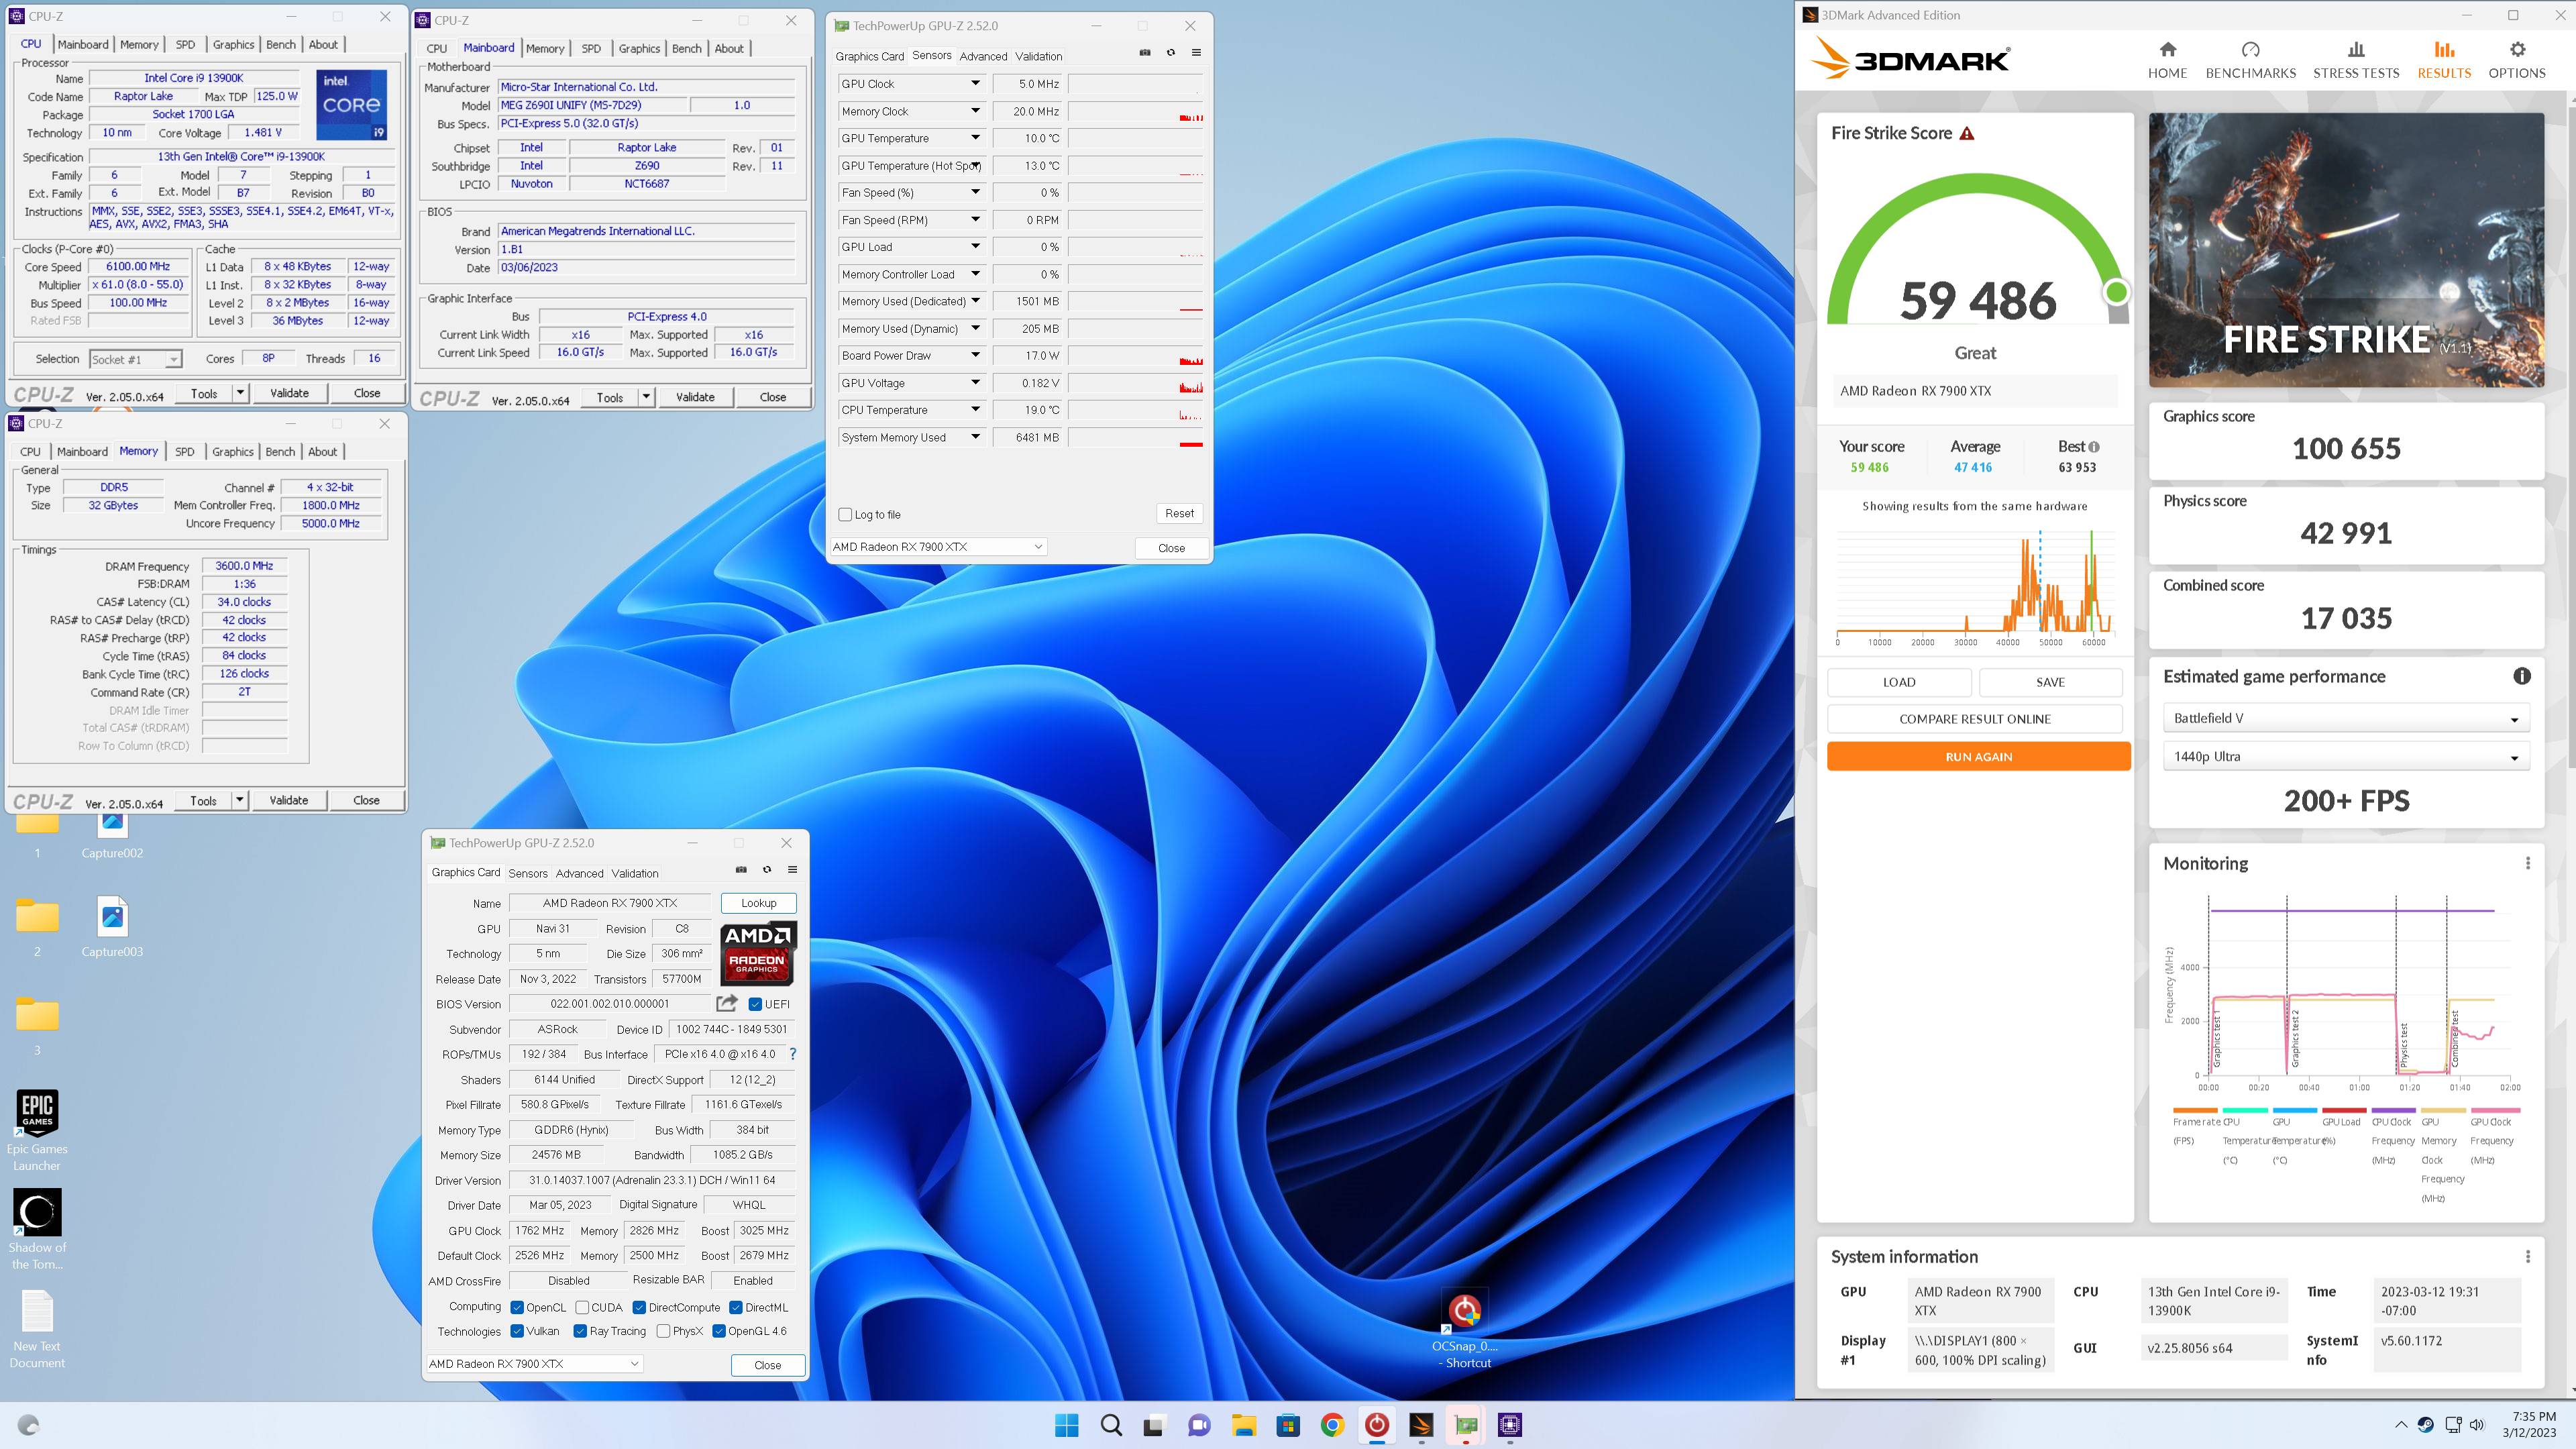Click GPU-Z Sensors refresh icon

click(1171, 53)
